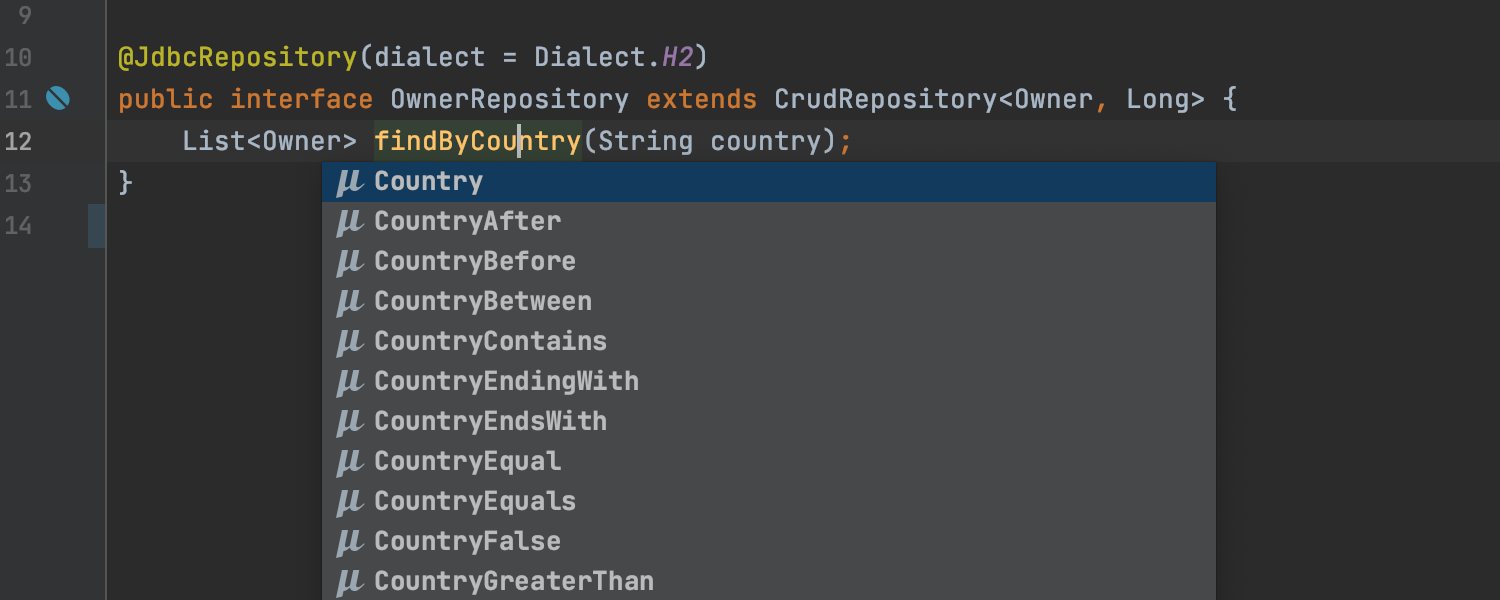Click the Micronaut gutter icon on line 11
Screen dimensions: 1500x600
click(x=58, y=98)
